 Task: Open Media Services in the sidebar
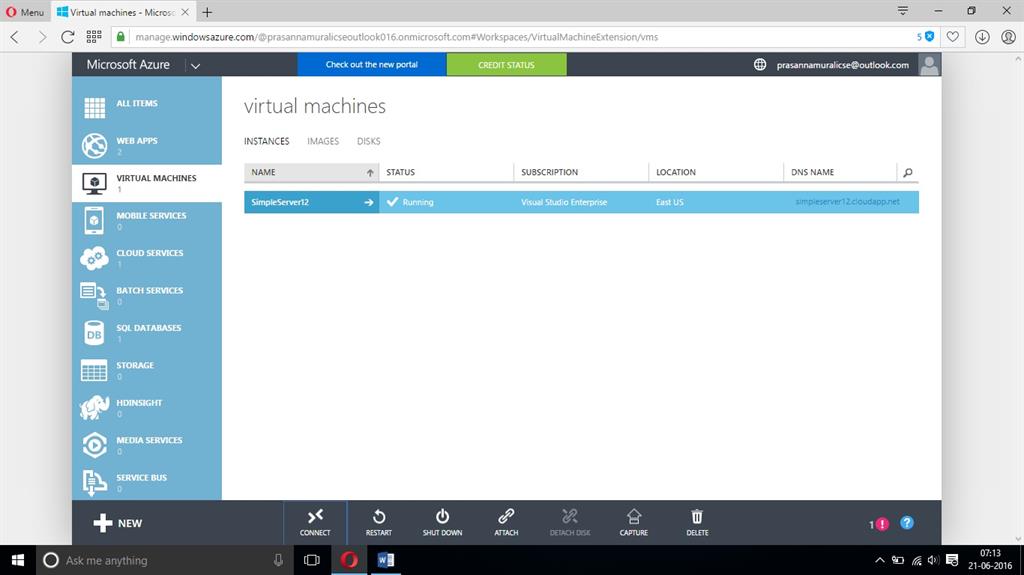pos(147,445)
